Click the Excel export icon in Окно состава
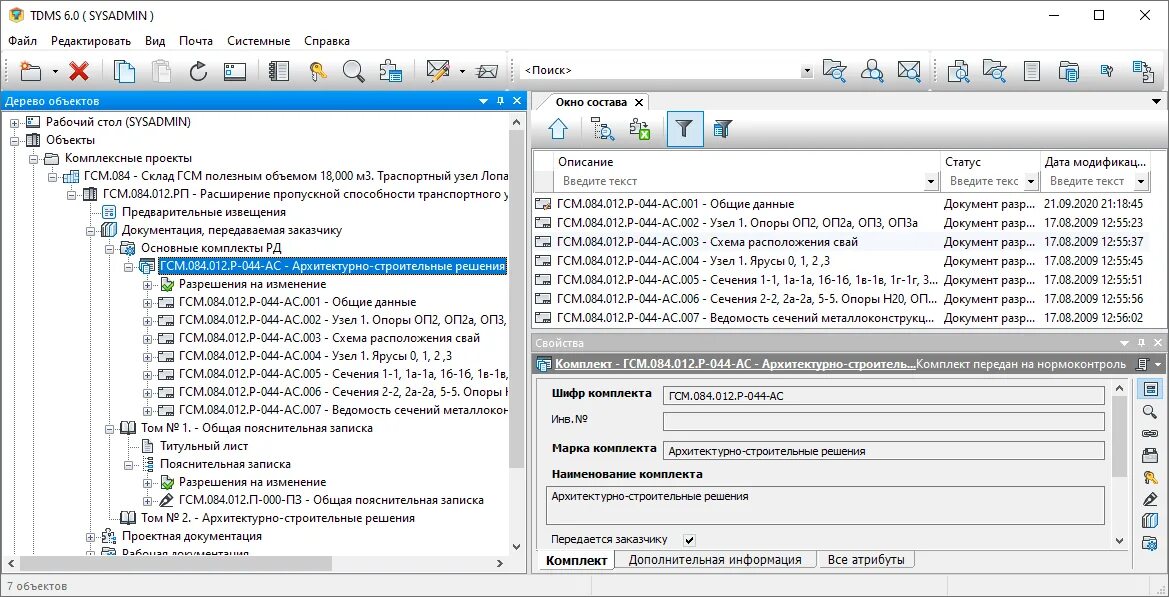The width and height of the screenshot is (1169, 597). pos(640,129)
